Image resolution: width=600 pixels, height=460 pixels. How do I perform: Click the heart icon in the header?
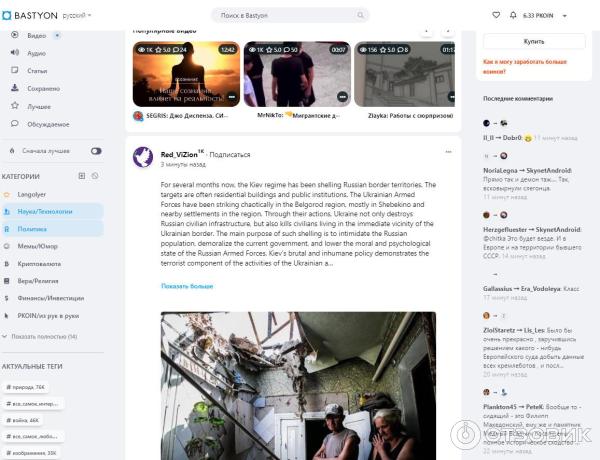(497, 15)
